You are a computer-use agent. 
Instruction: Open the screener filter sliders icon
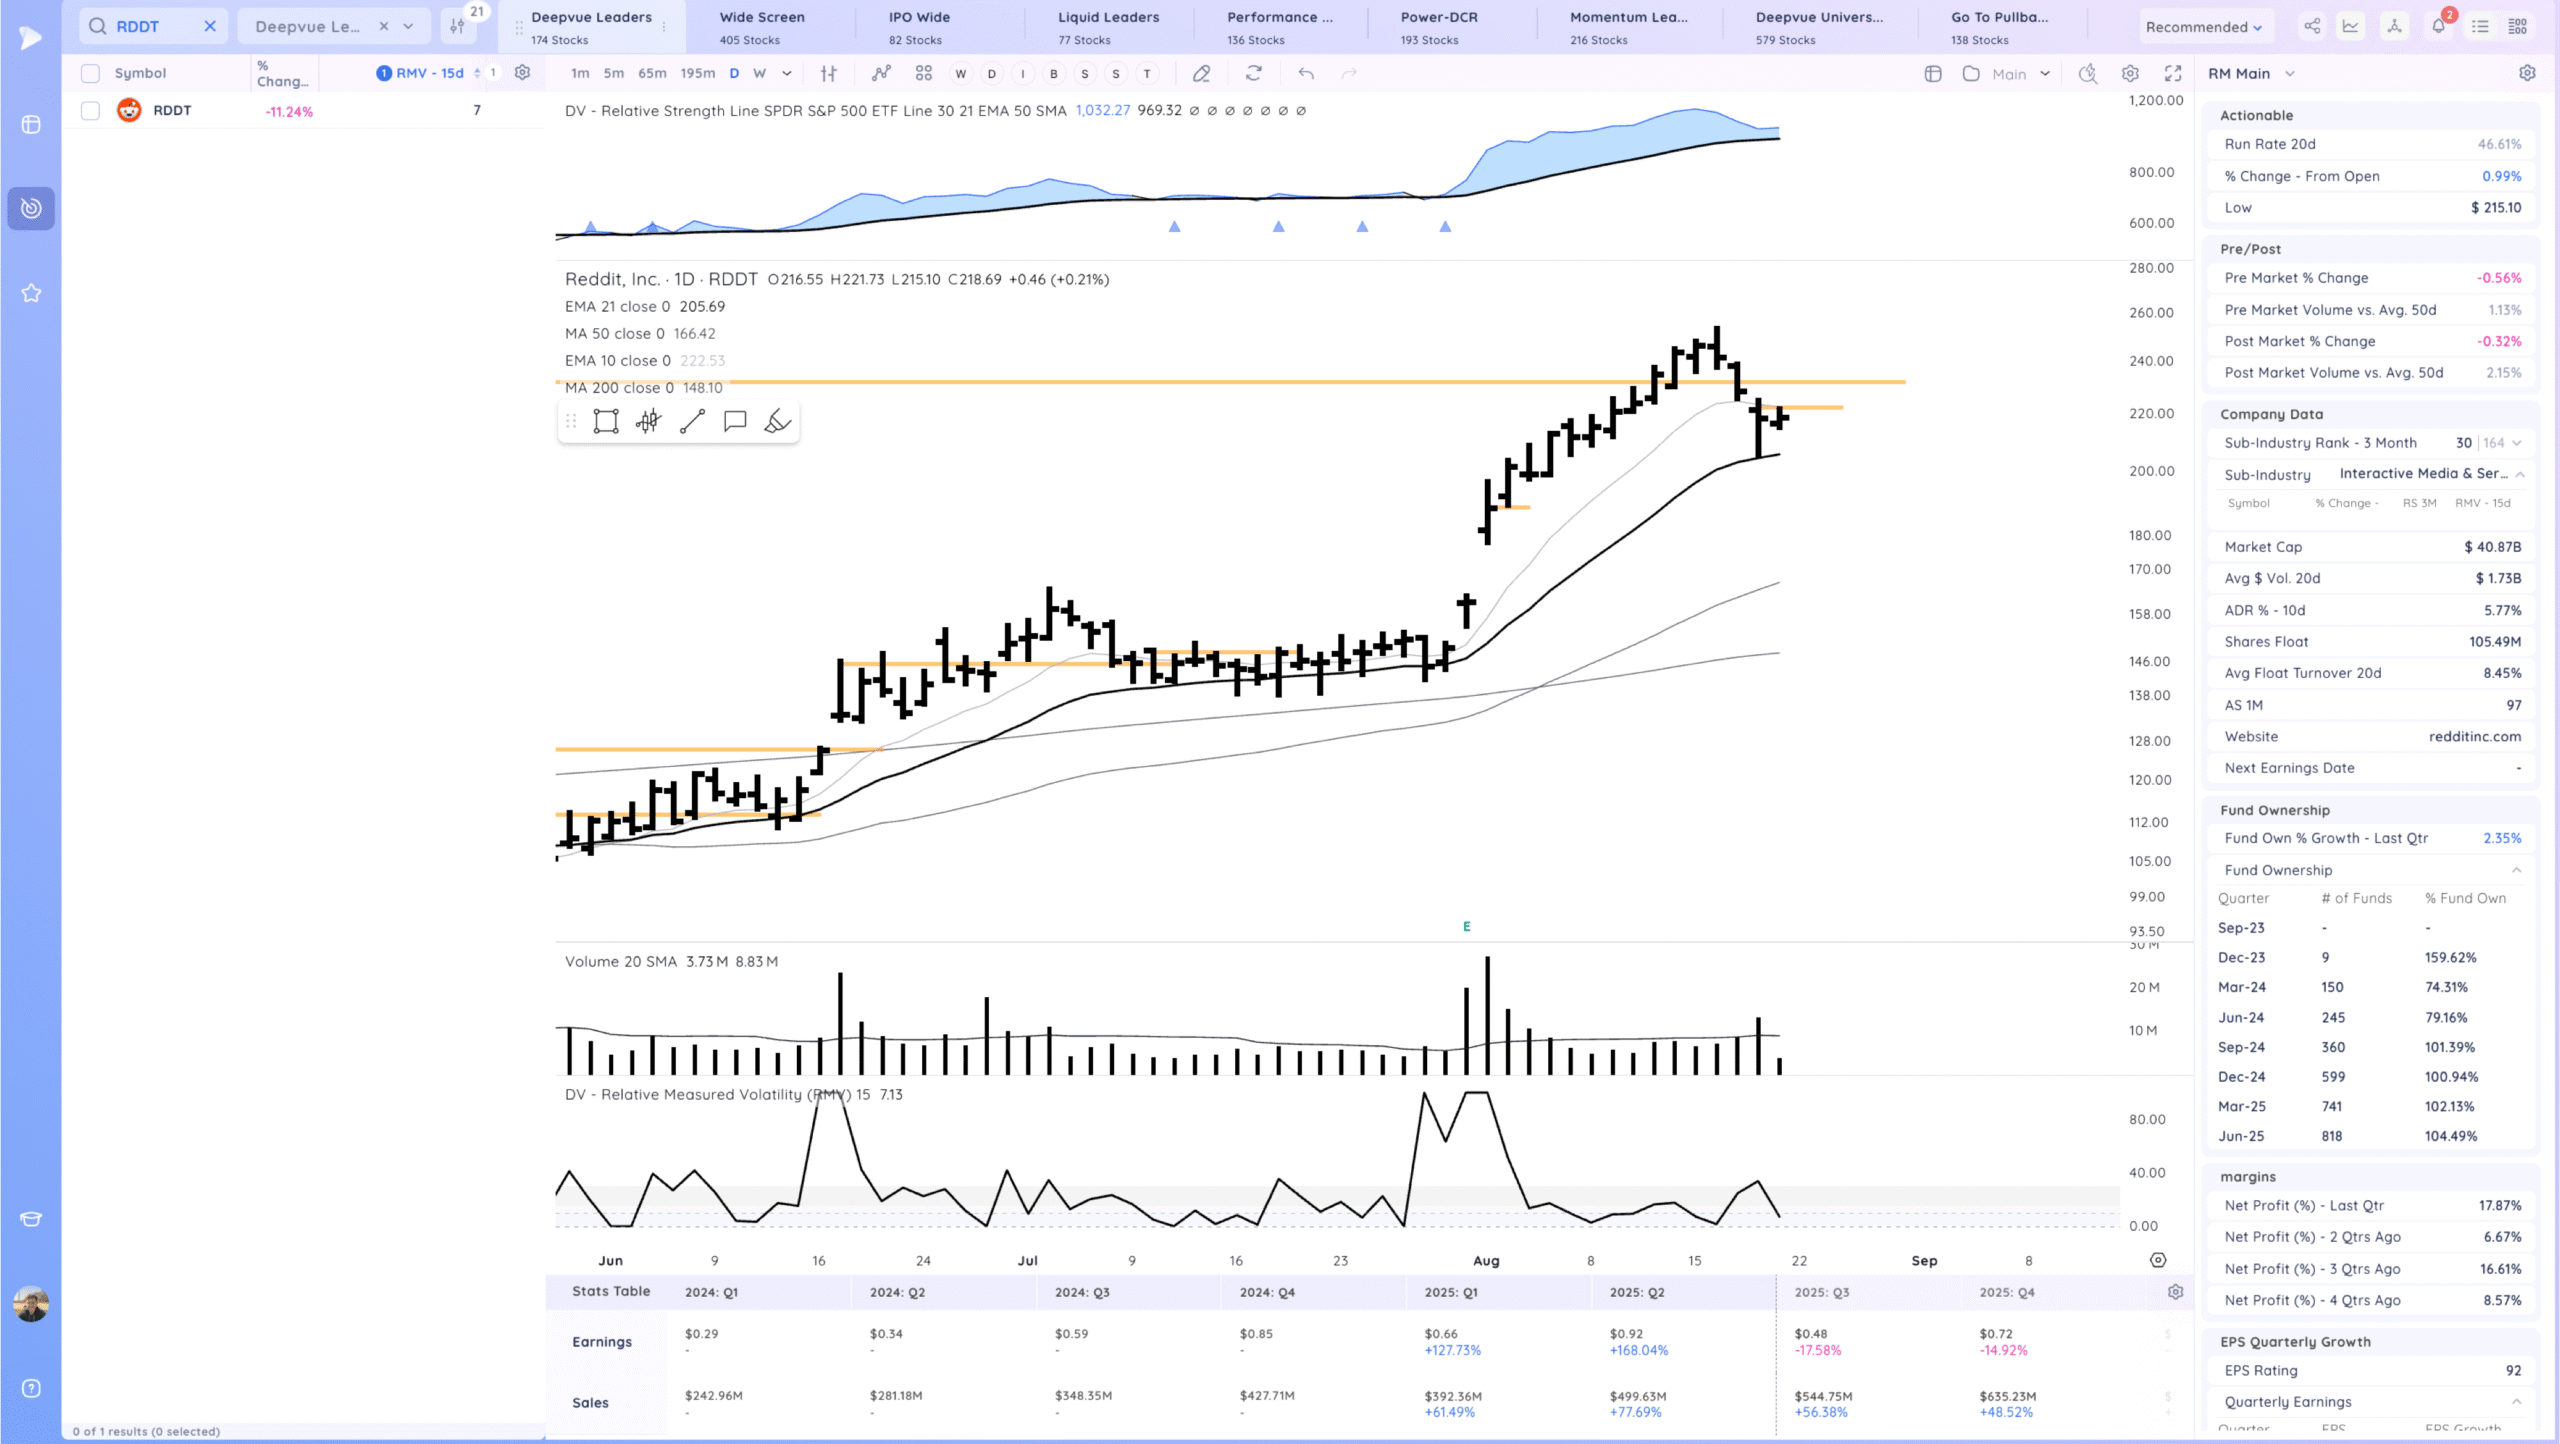coord(457,26)
